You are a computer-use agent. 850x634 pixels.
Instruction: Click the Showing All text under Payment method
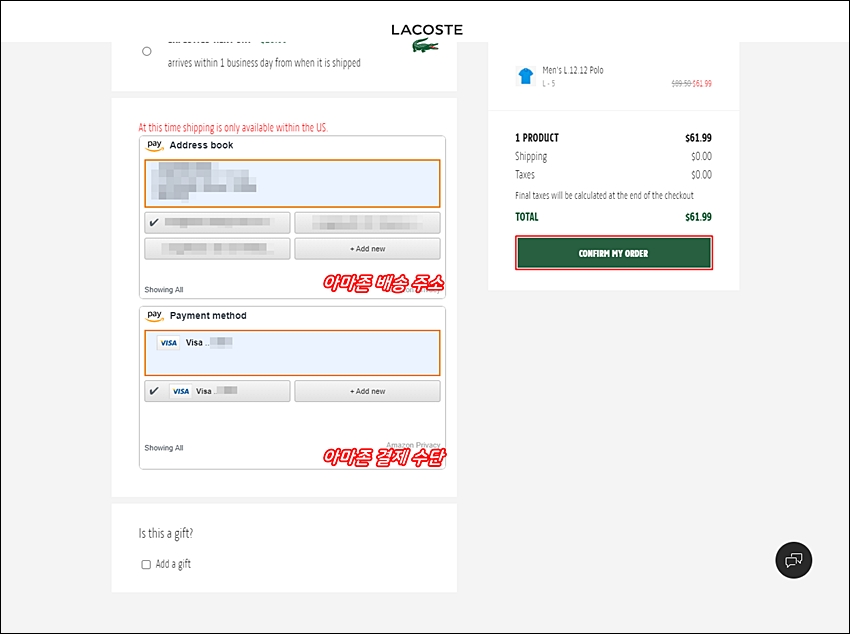tap(164, 448)
